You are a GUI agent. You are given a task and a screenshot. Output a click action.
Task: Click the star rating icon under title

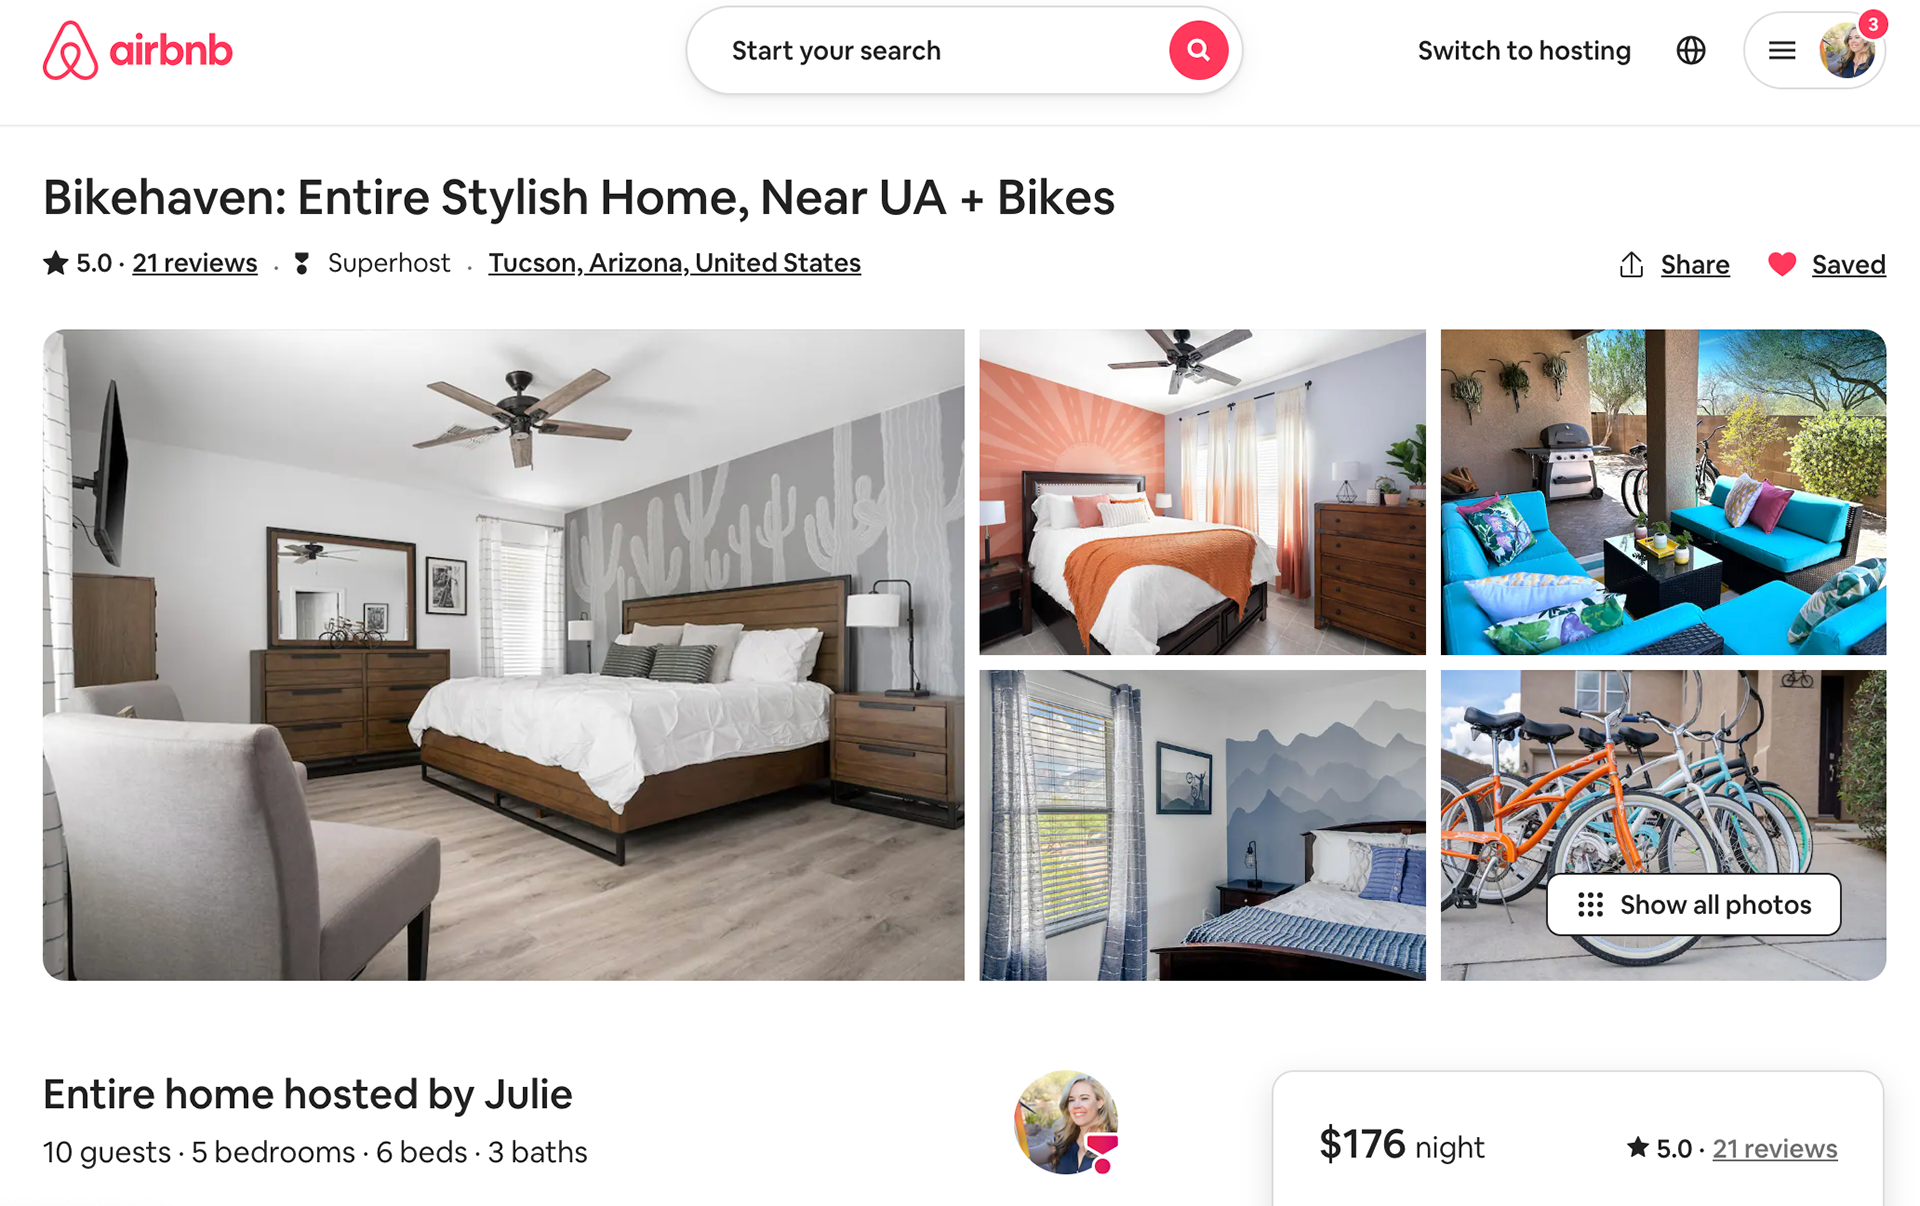pyautogui.click(x=55, y=263)
